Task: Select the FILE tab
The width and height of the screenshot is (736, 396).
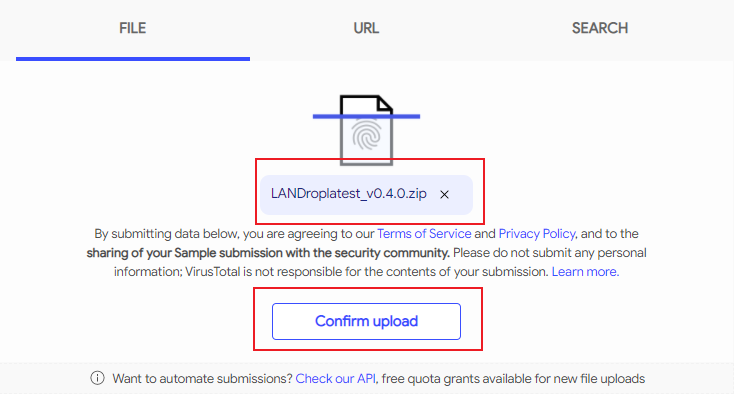Action: pyautogui.click(x=132, y=28)
